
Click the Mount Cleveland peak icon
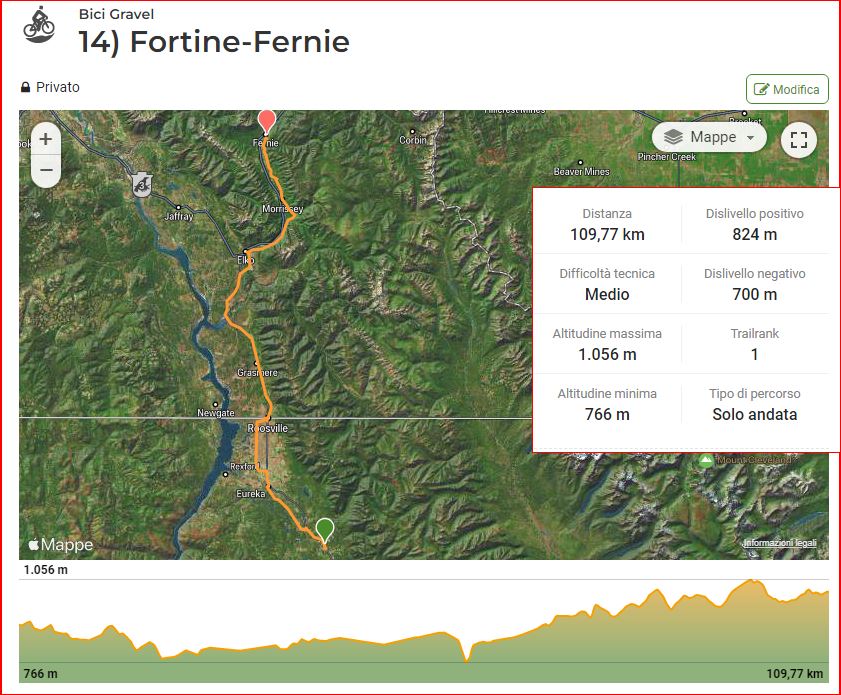tap(706, 461)
